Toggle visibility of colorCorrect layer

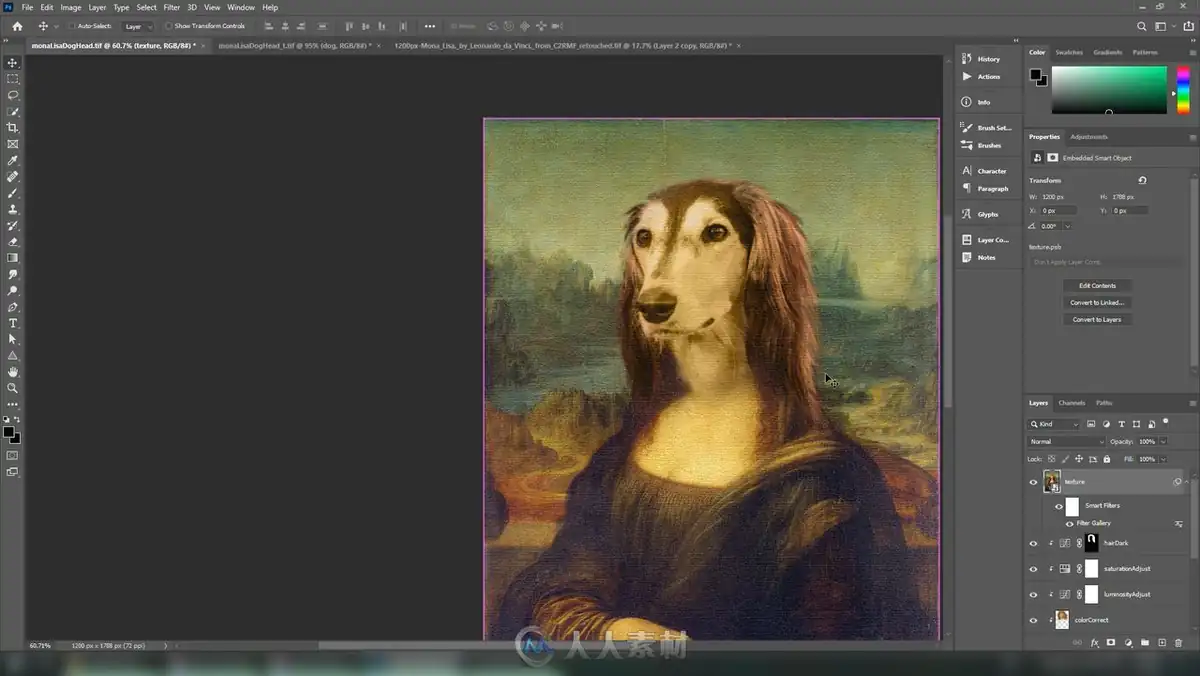coord(1033,620)
